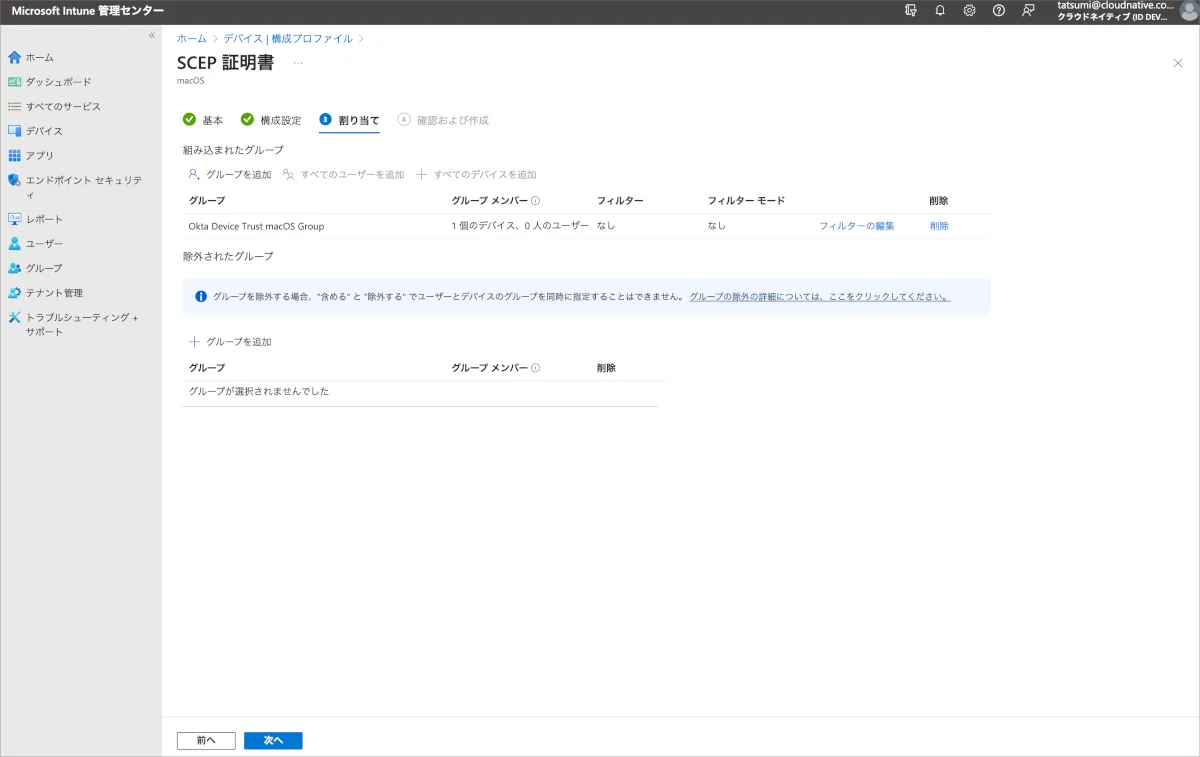Add a group to excluded groups

(230, 342)
